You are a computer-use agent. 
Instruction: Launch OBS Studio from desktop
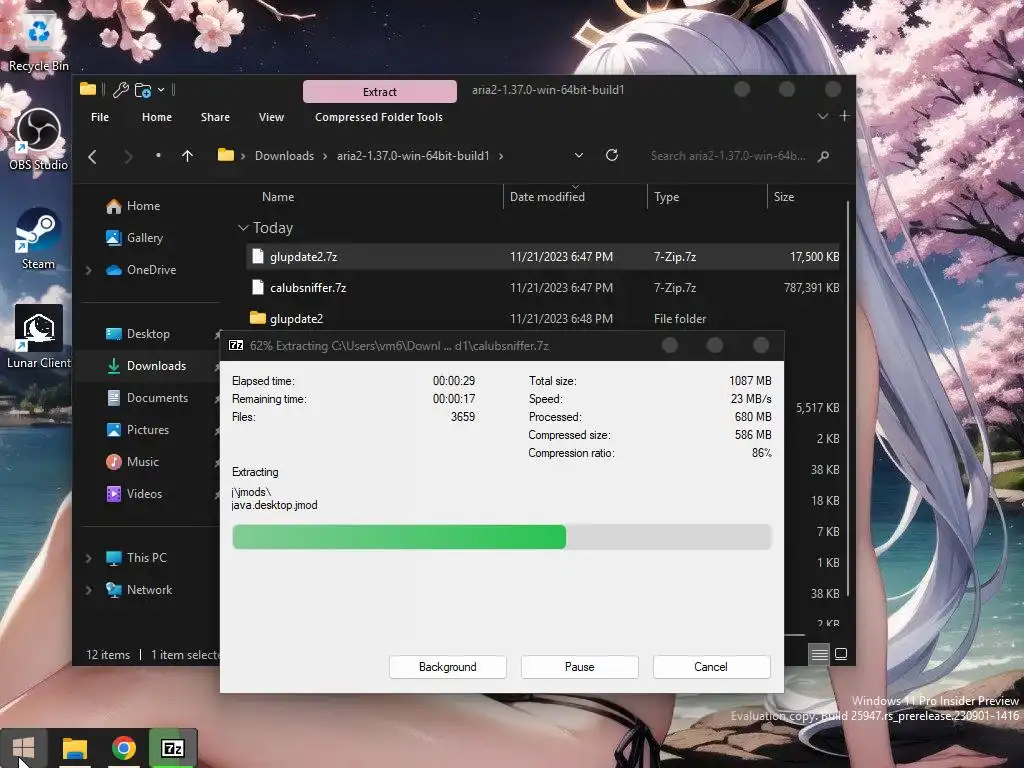[39, 140]
